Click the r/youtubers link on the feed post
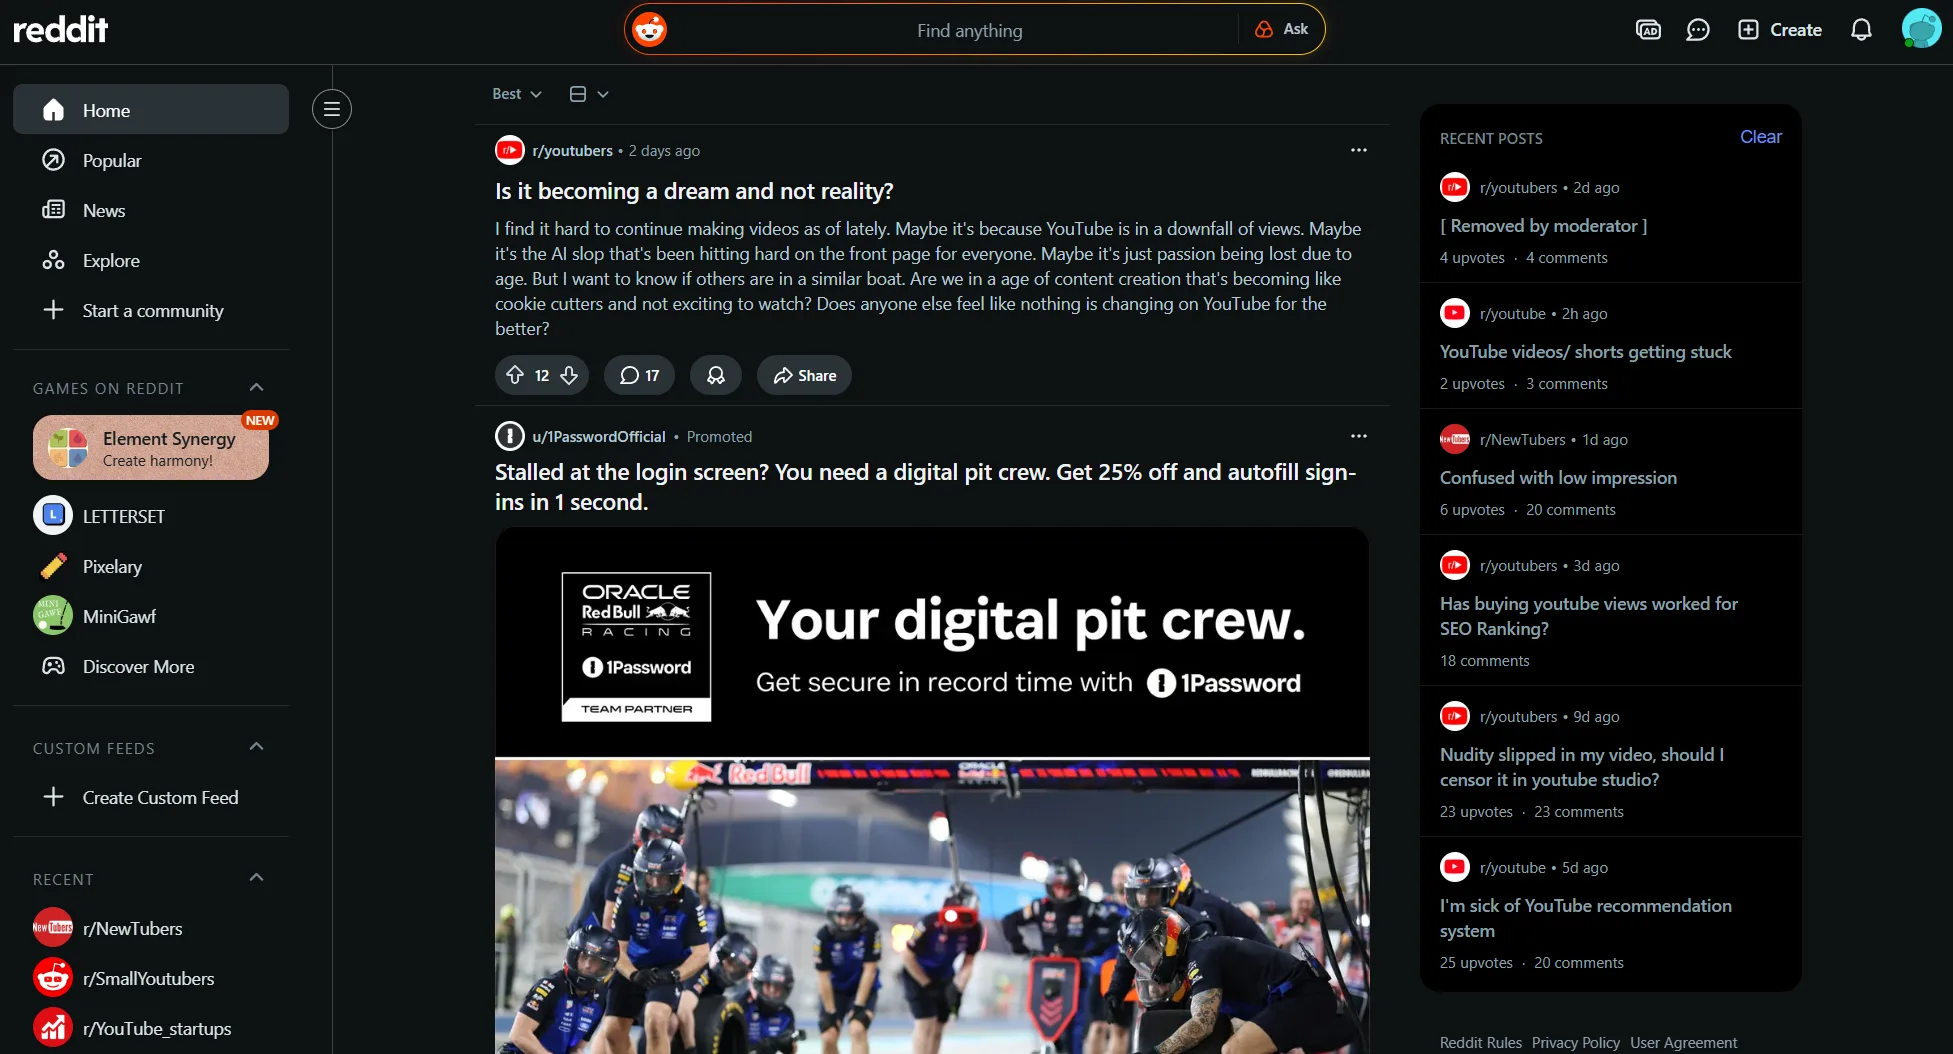Viewport: 1953px width, 1054px height. click(572, 150)
